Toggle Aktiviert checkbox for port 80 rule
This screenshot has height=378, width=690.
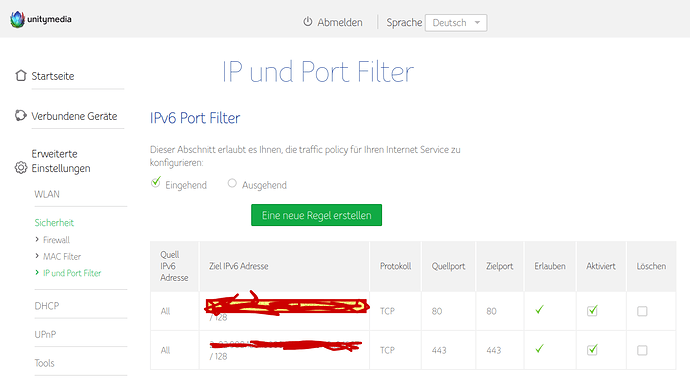click(592, 311)
